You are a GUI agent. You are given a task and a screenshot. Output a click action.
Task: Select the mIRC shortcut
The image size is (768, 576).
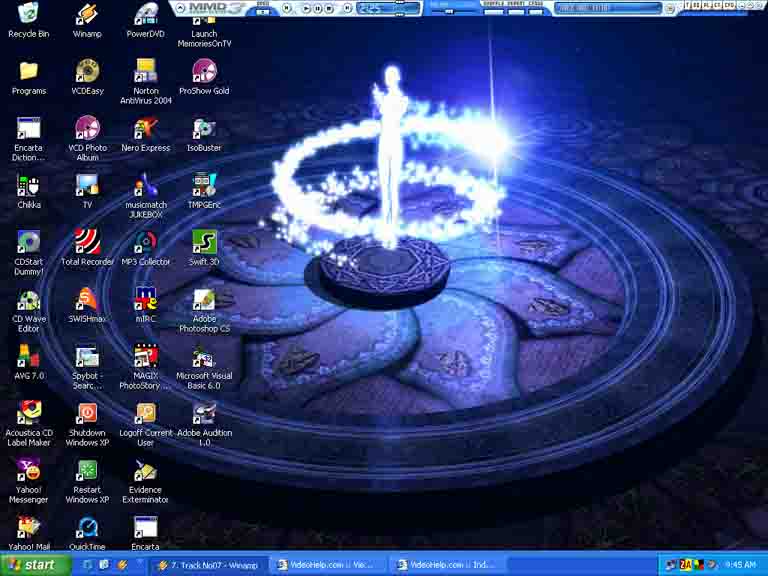(x=145, y=306)
